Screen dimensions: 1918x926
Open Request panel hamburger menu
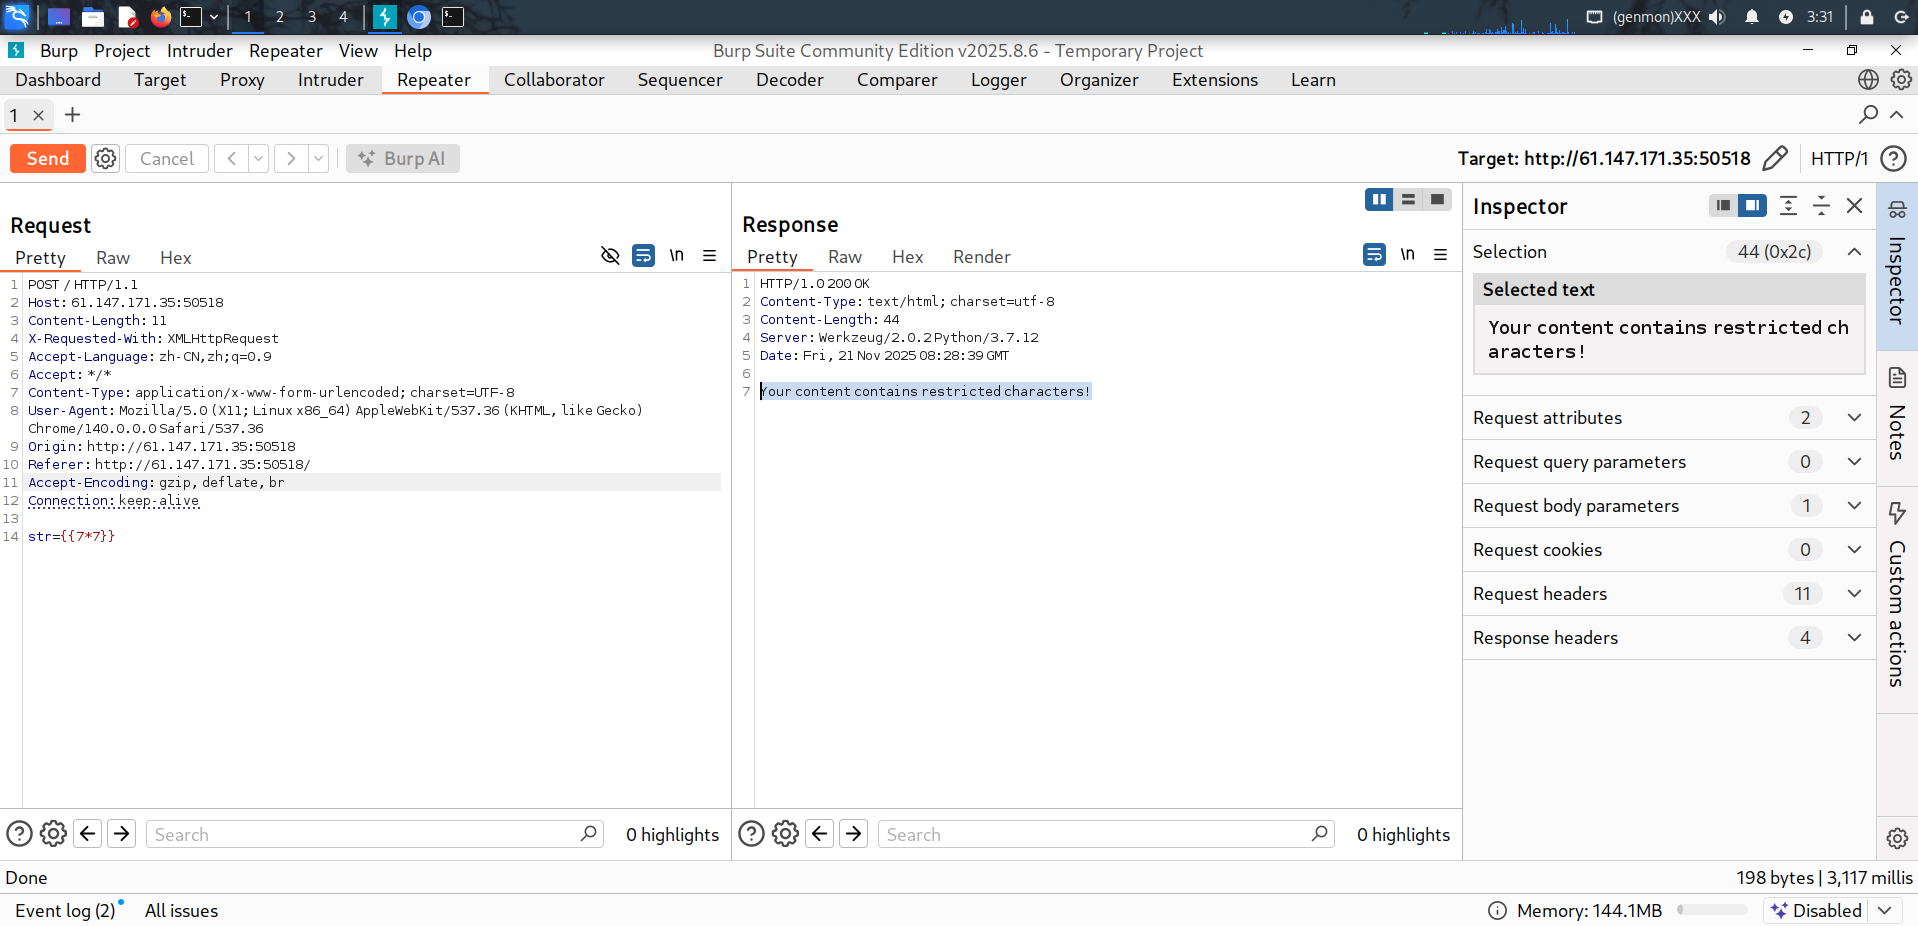click(x=710, y=256)
